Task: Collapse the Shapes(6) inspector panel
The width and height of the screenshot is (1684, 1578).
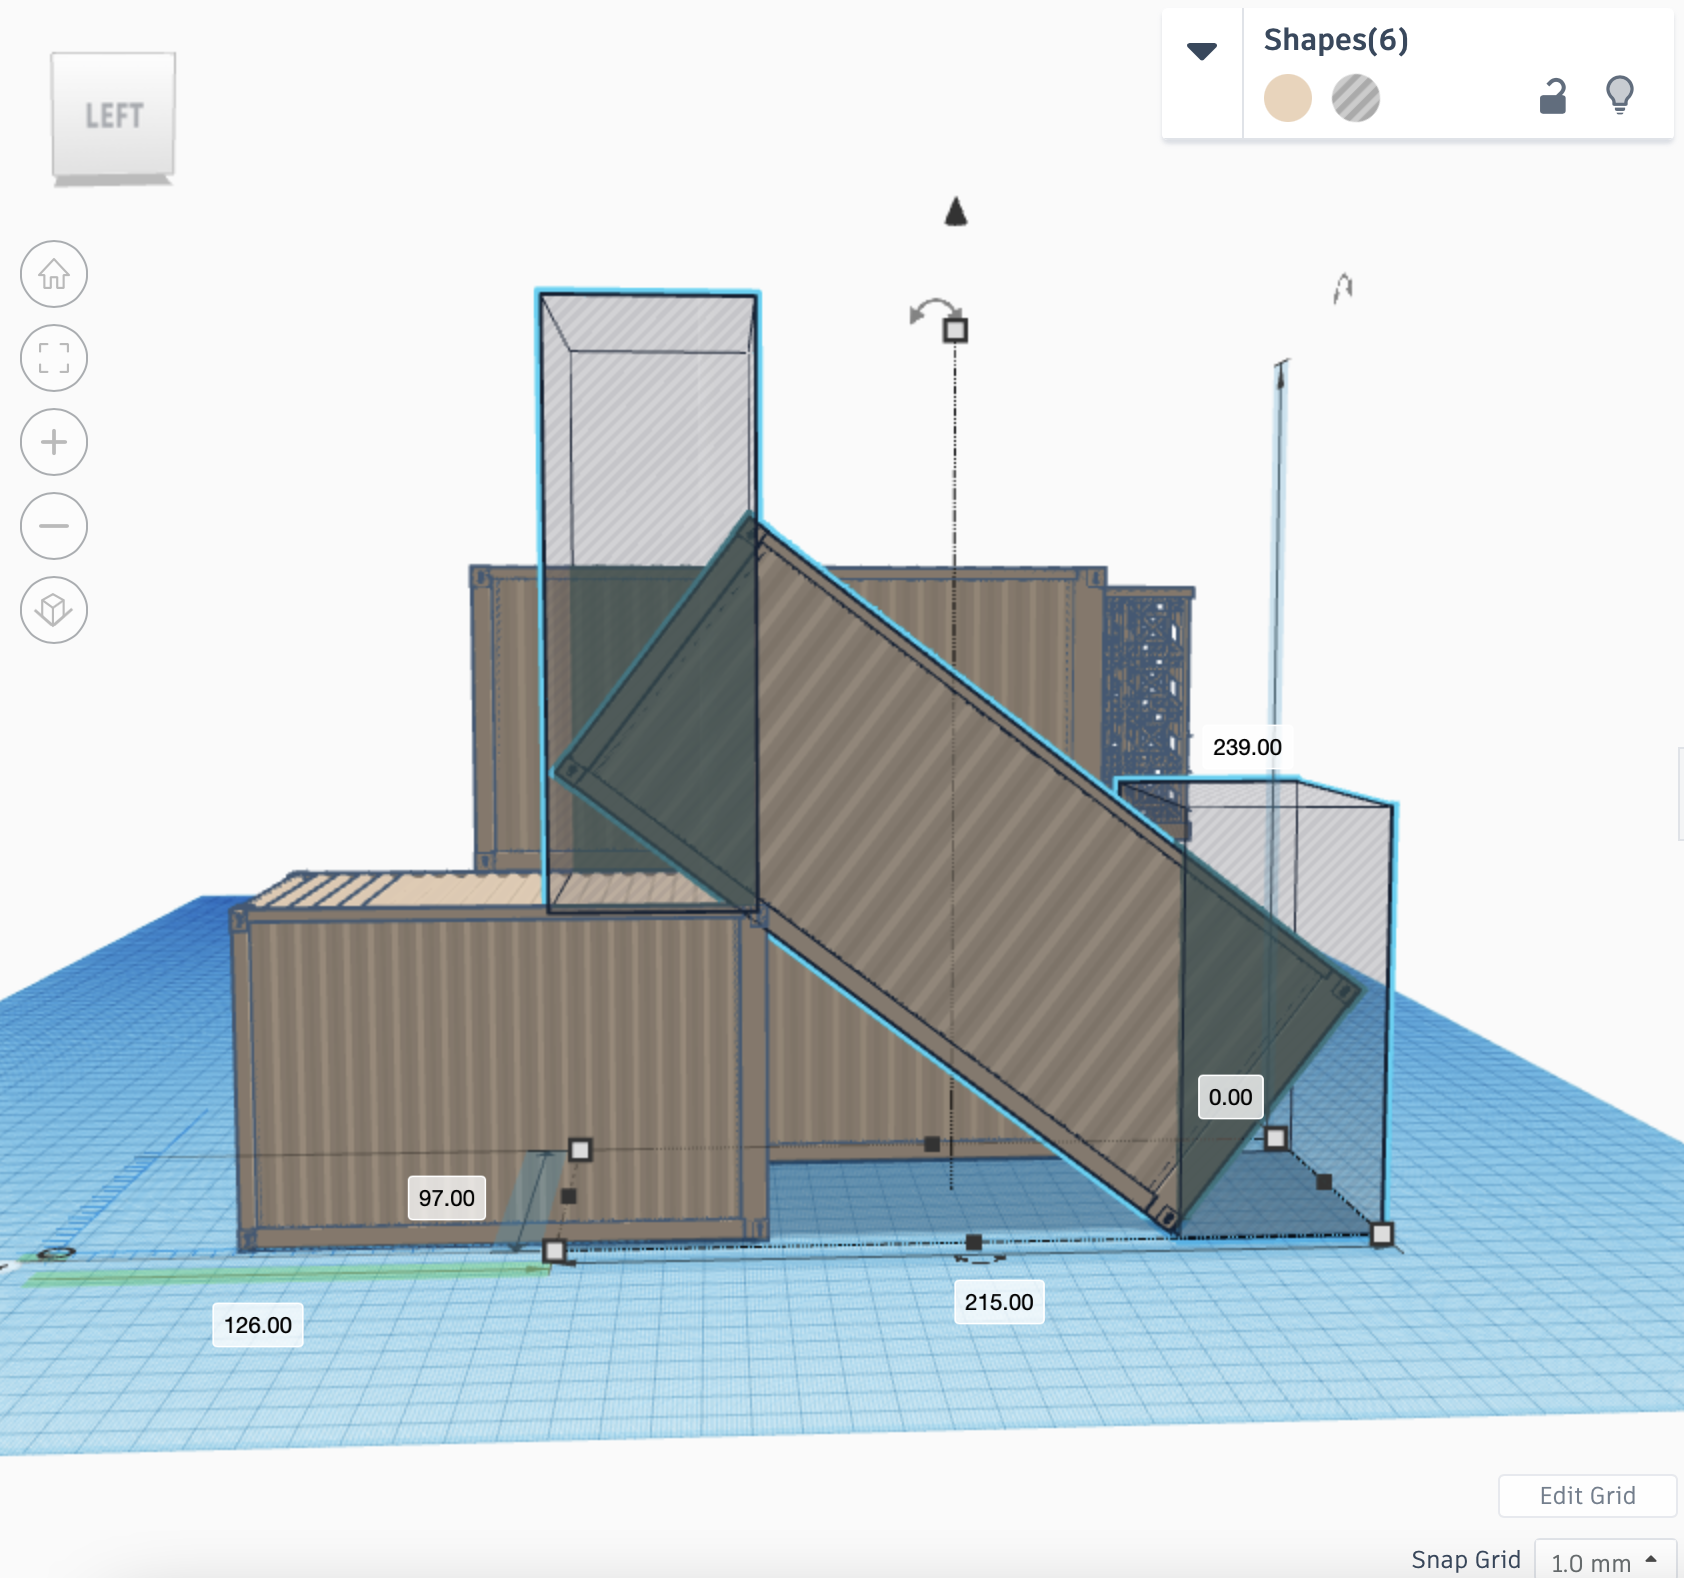Action: [1202, 51]
